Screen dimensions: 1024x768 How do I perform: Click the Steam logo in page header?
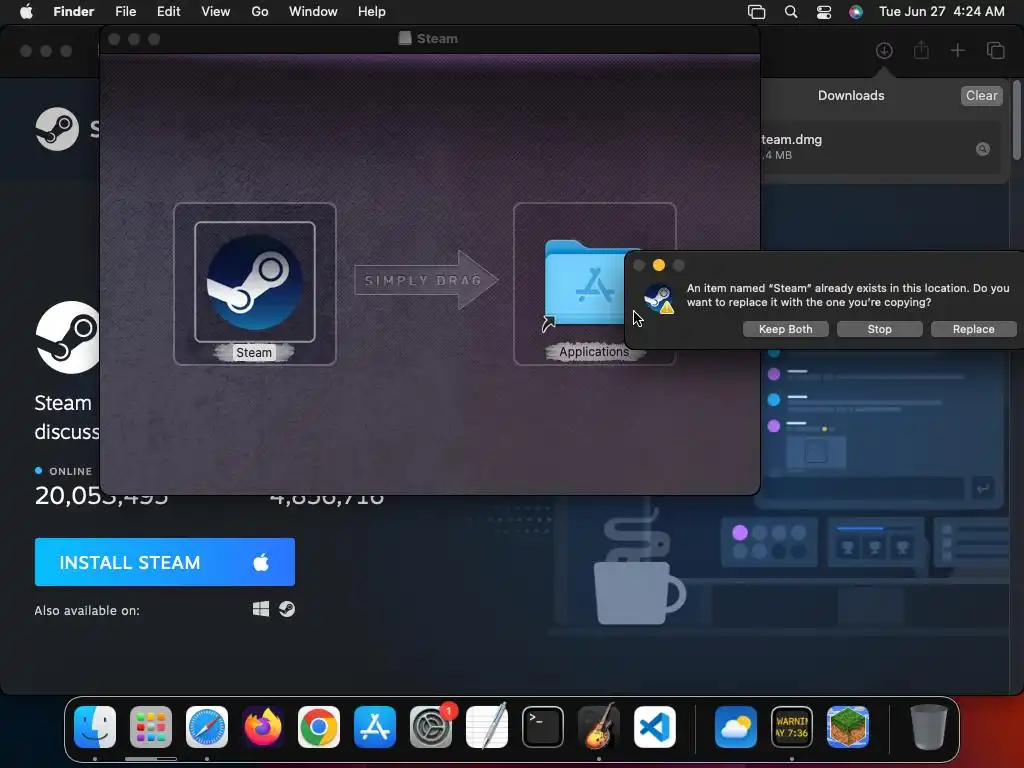[57, 129]
